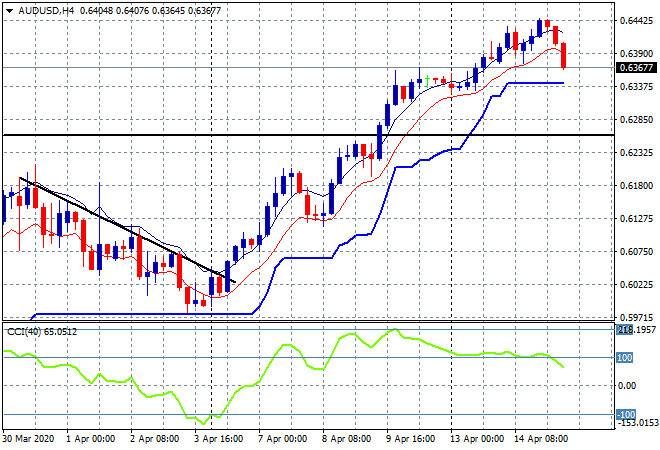The width and height of the screenshot is (660, 450).
Task: Click the 0.62850 price scale value
Action: (x=636, y=120)
